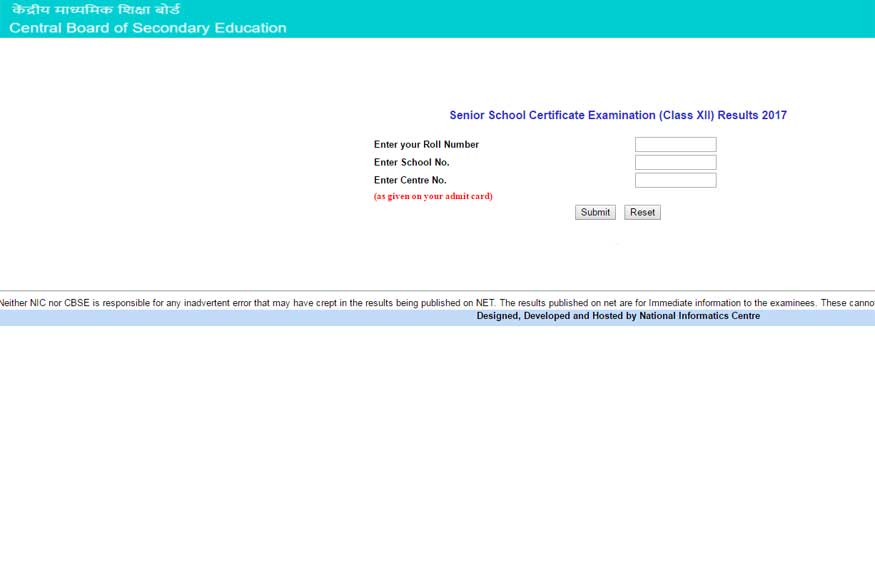The image size is (875, 583).
Task: Click the Hindi board title in header
Action: [96, 10]
